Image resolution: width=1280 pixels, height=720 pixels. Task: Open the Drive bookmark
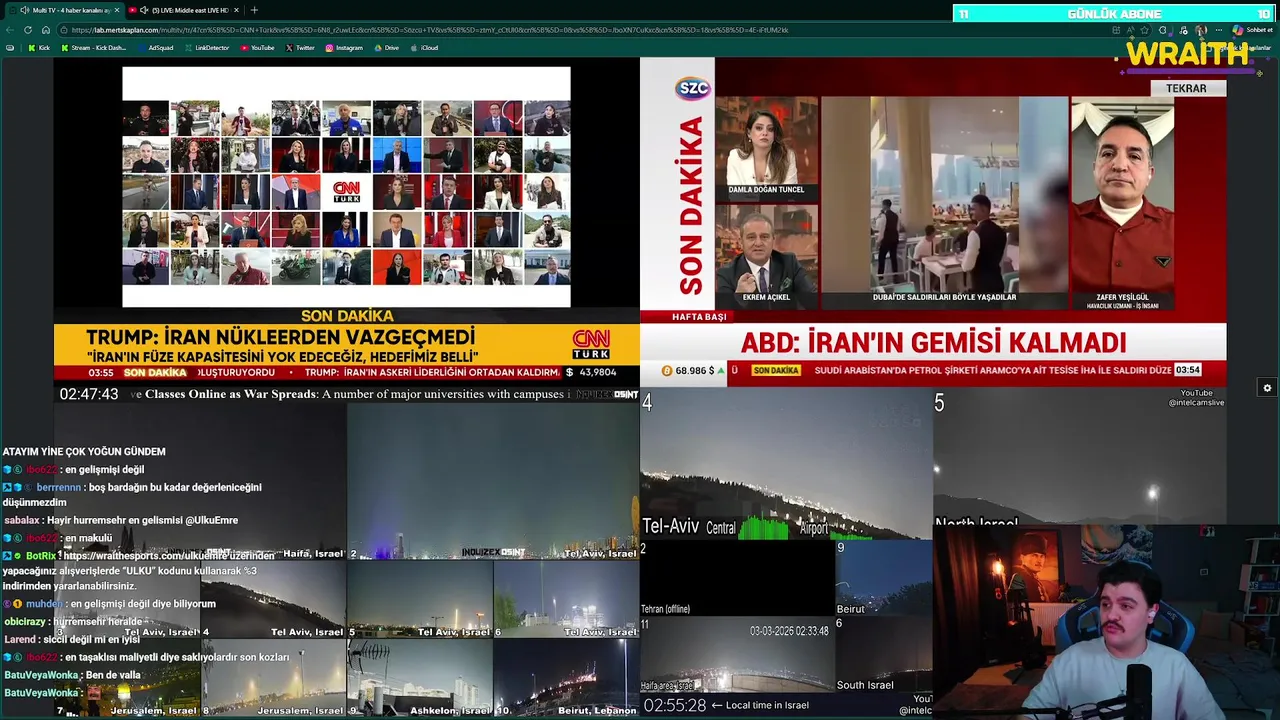[x=386, y=47]
